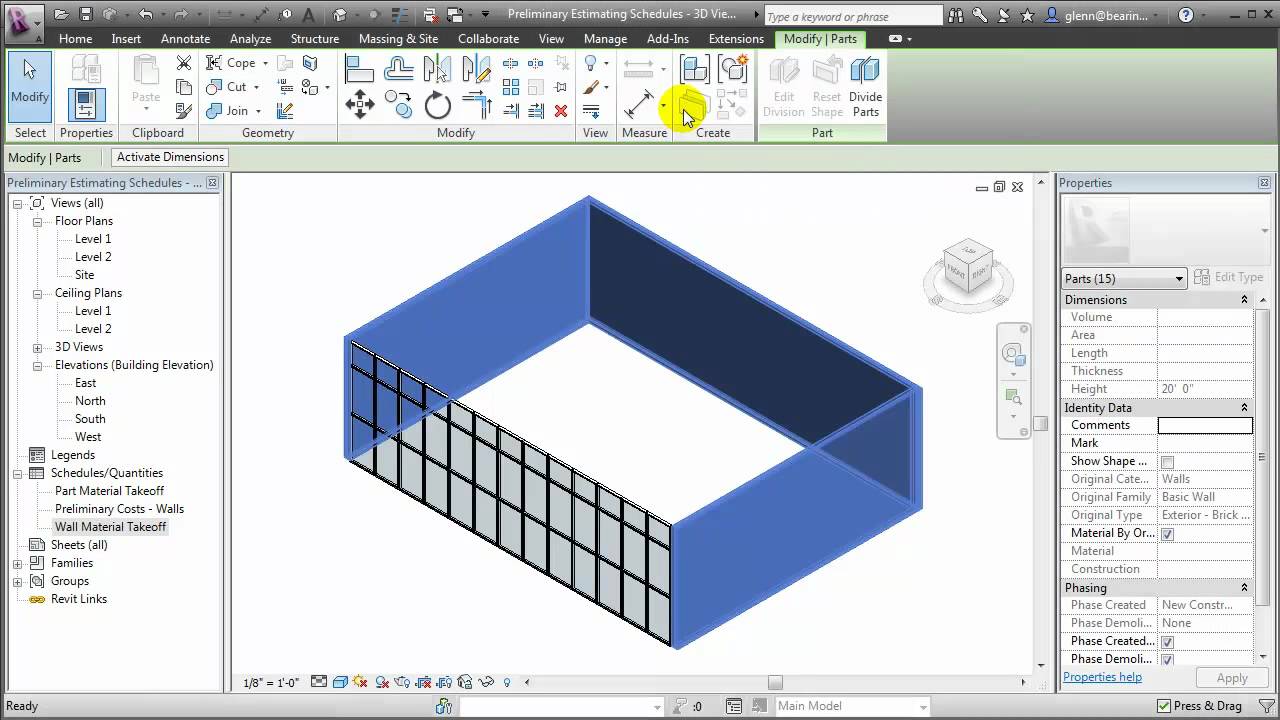Toggle the Show Shape Handles checkbox
The image size is (1280, 720).
[1167, 462]
